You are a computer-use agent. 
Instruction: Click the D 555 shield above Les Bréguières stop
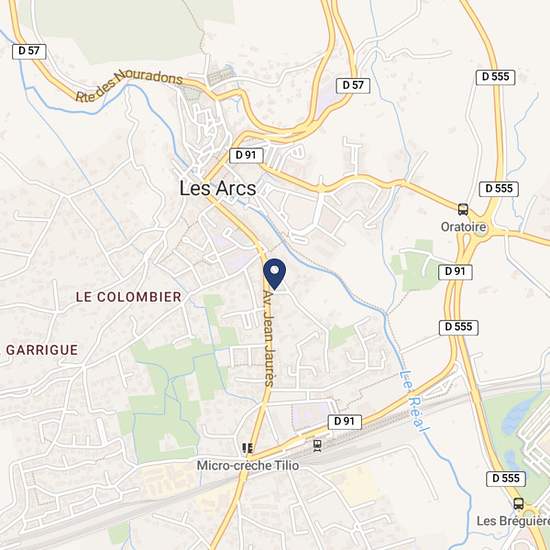[506, 479]
